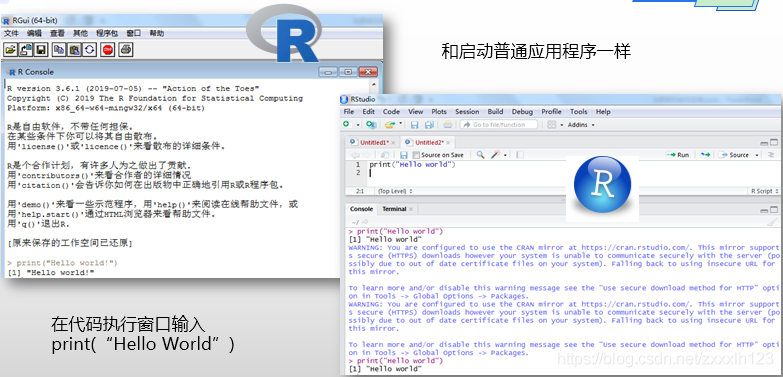Open the 编辑 menu in RGui
Image resolution: width=783 pixels, height=377 pixels.
point(34,33)
